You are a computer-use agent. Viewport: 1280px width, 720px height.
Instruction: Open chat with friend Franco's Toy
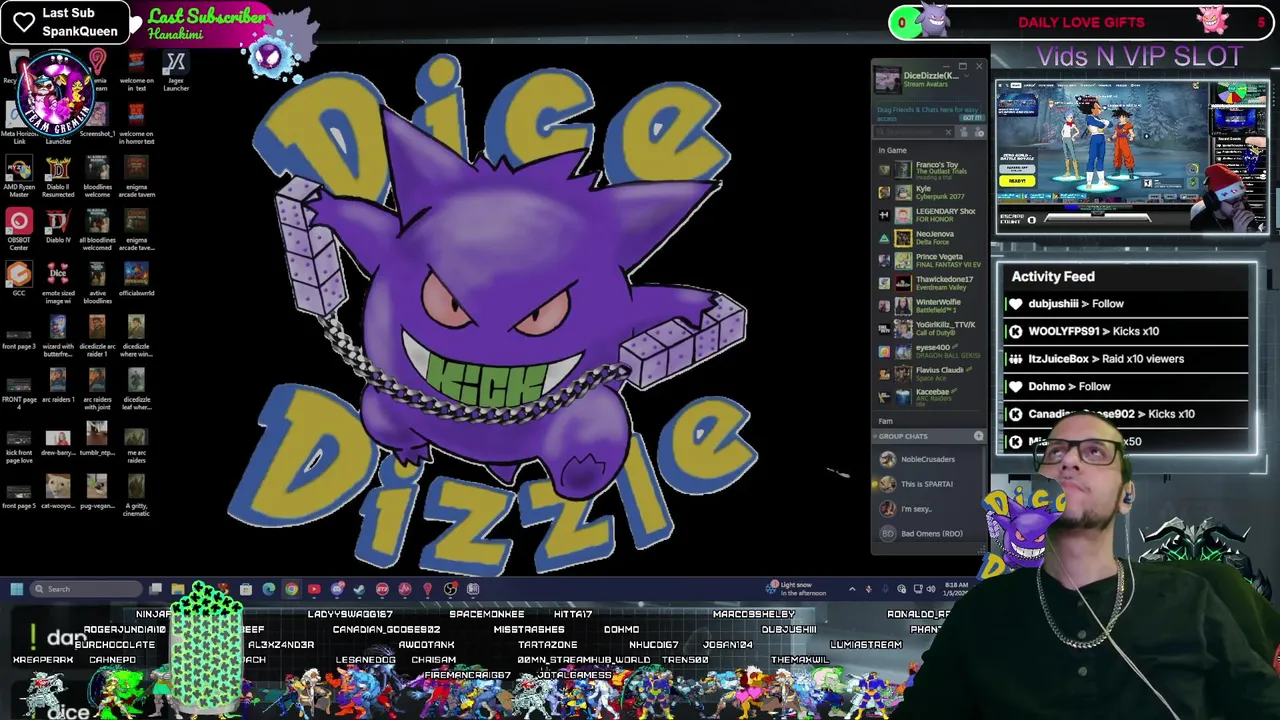(x=930, y=170)
